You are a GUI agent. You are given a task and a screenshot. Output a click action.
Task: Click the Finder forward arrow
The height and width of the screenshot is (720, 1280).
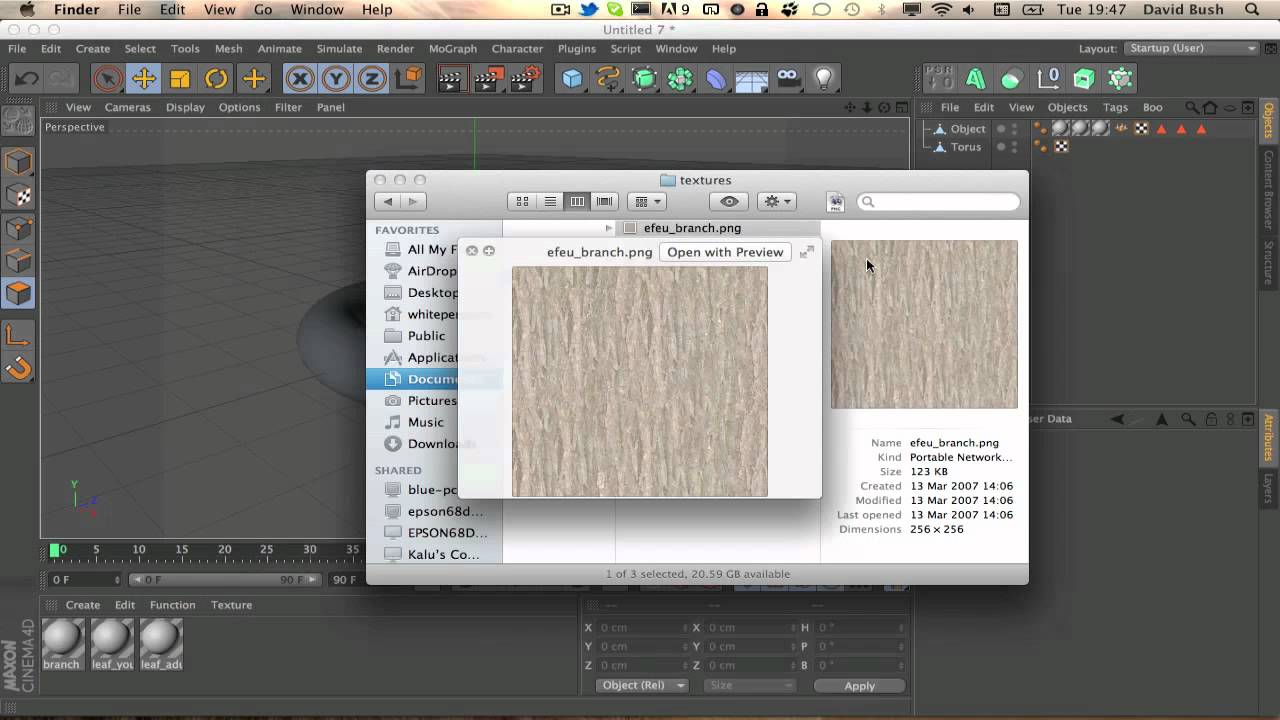tap(413, 201)
